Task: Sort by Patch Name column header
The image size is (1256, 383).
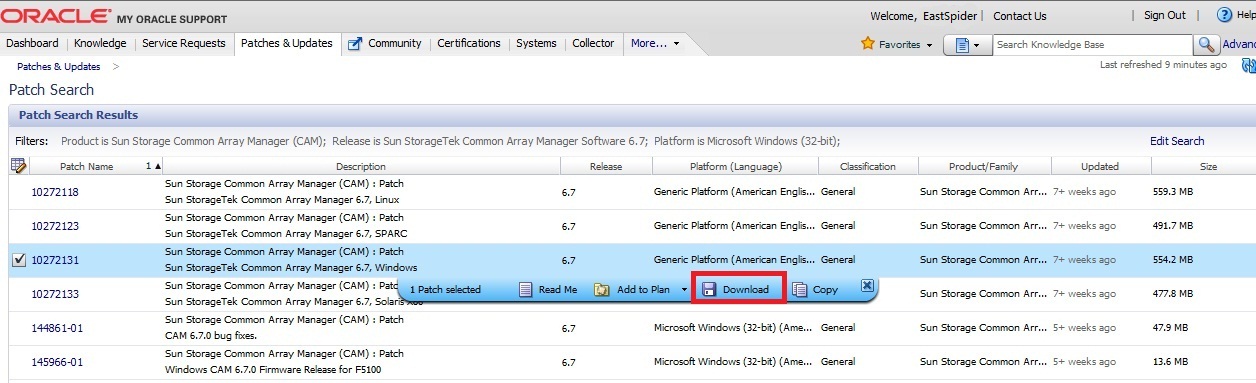Action: [86, 167]
